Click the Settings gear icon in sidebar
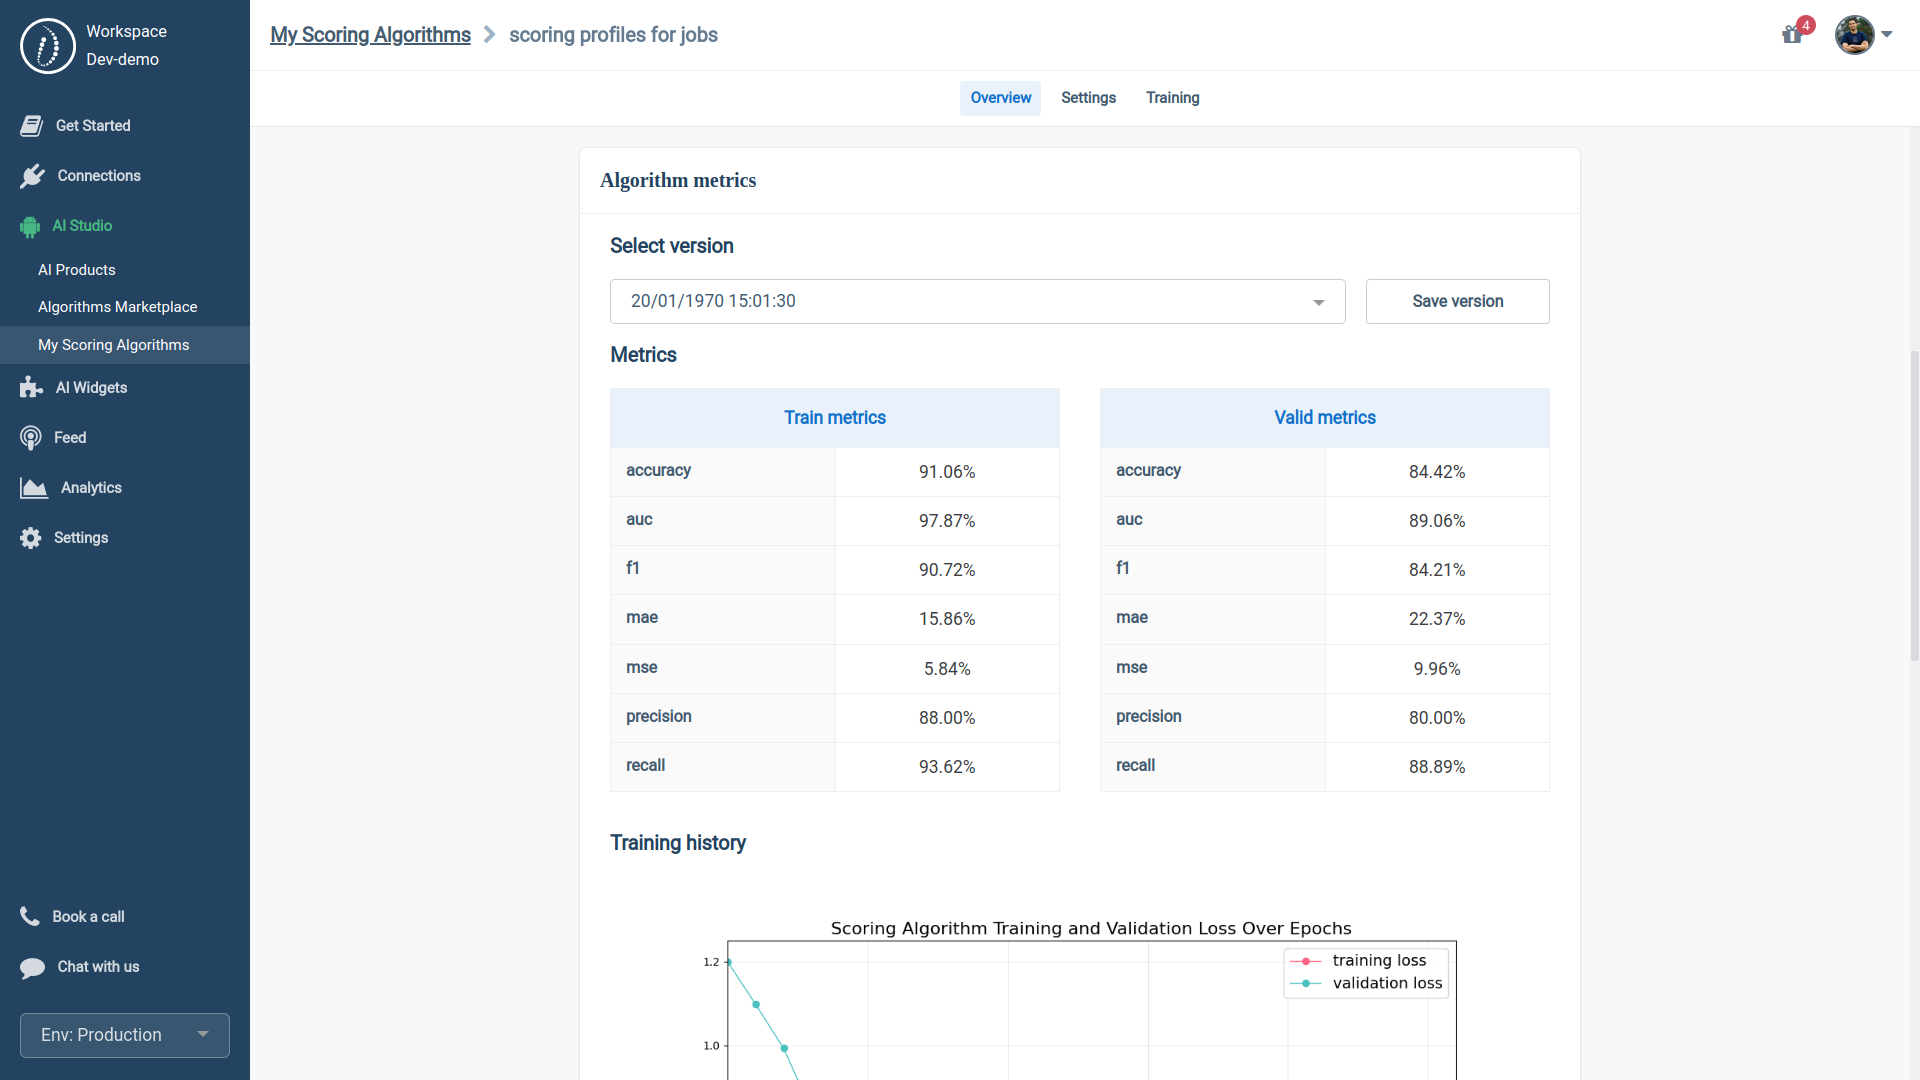The height and width of the screenshot is (1080, 1920). (x=31, y=538)
